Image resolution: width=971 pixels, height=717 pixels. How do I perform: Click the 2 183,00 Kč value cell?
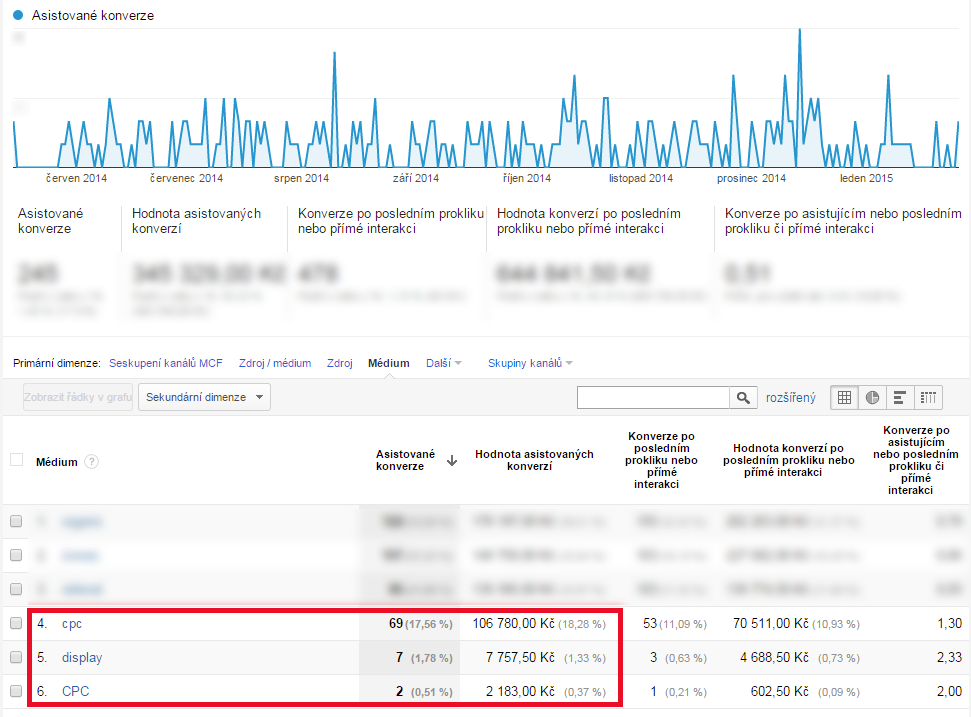[520, 691]
